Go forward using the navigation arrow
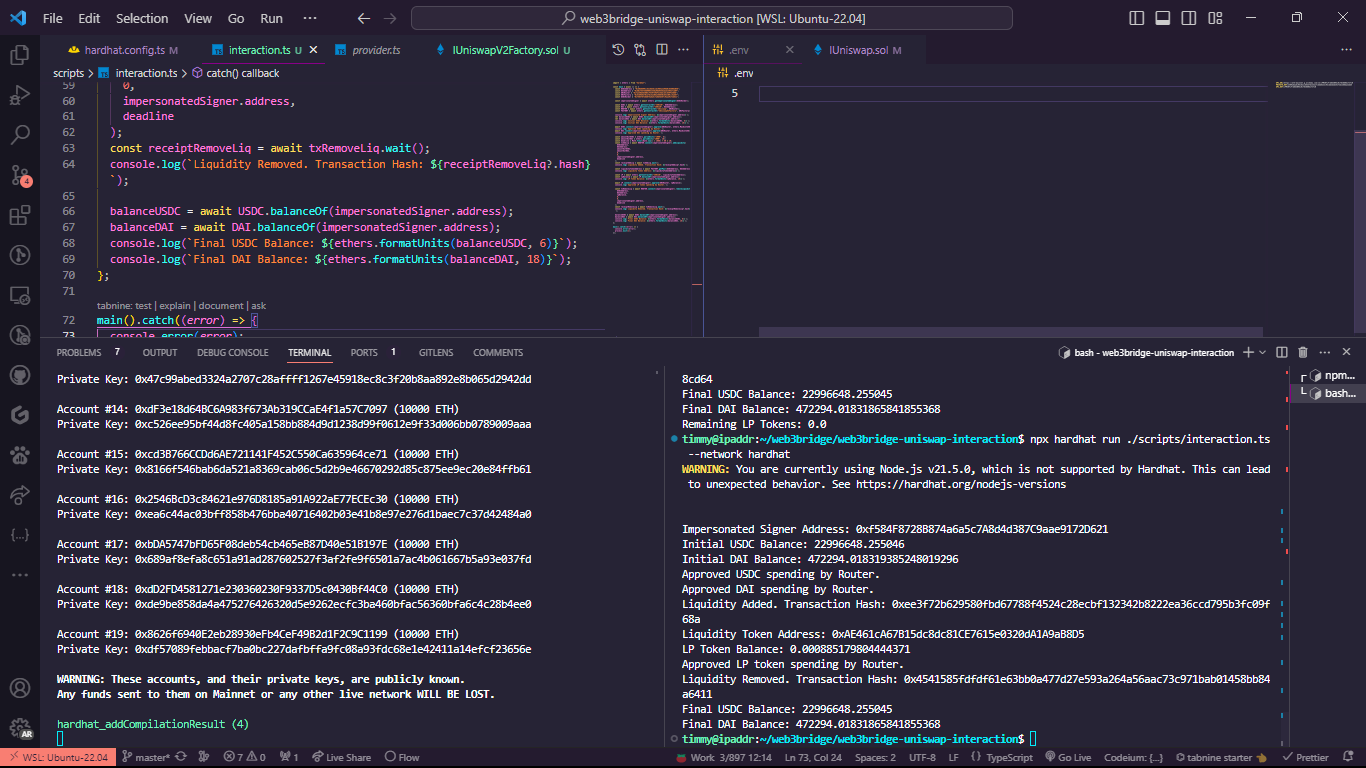The height and width of the screenshot is (768, 1366). coord(390,18)
